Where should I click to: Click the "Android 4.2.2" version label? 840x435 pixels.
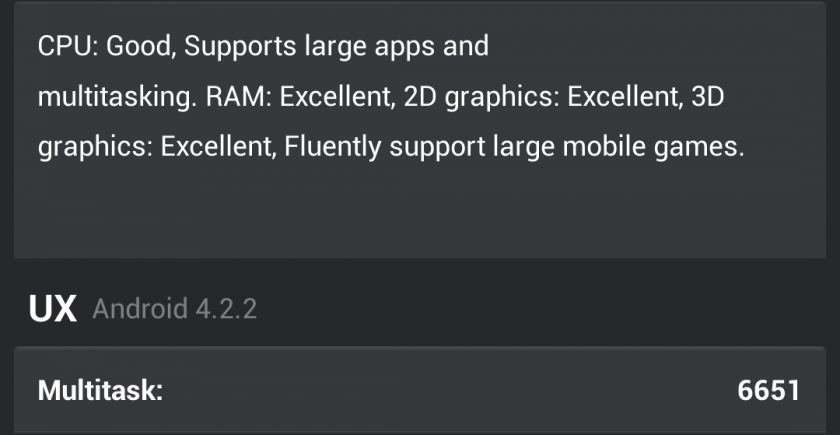175,309
